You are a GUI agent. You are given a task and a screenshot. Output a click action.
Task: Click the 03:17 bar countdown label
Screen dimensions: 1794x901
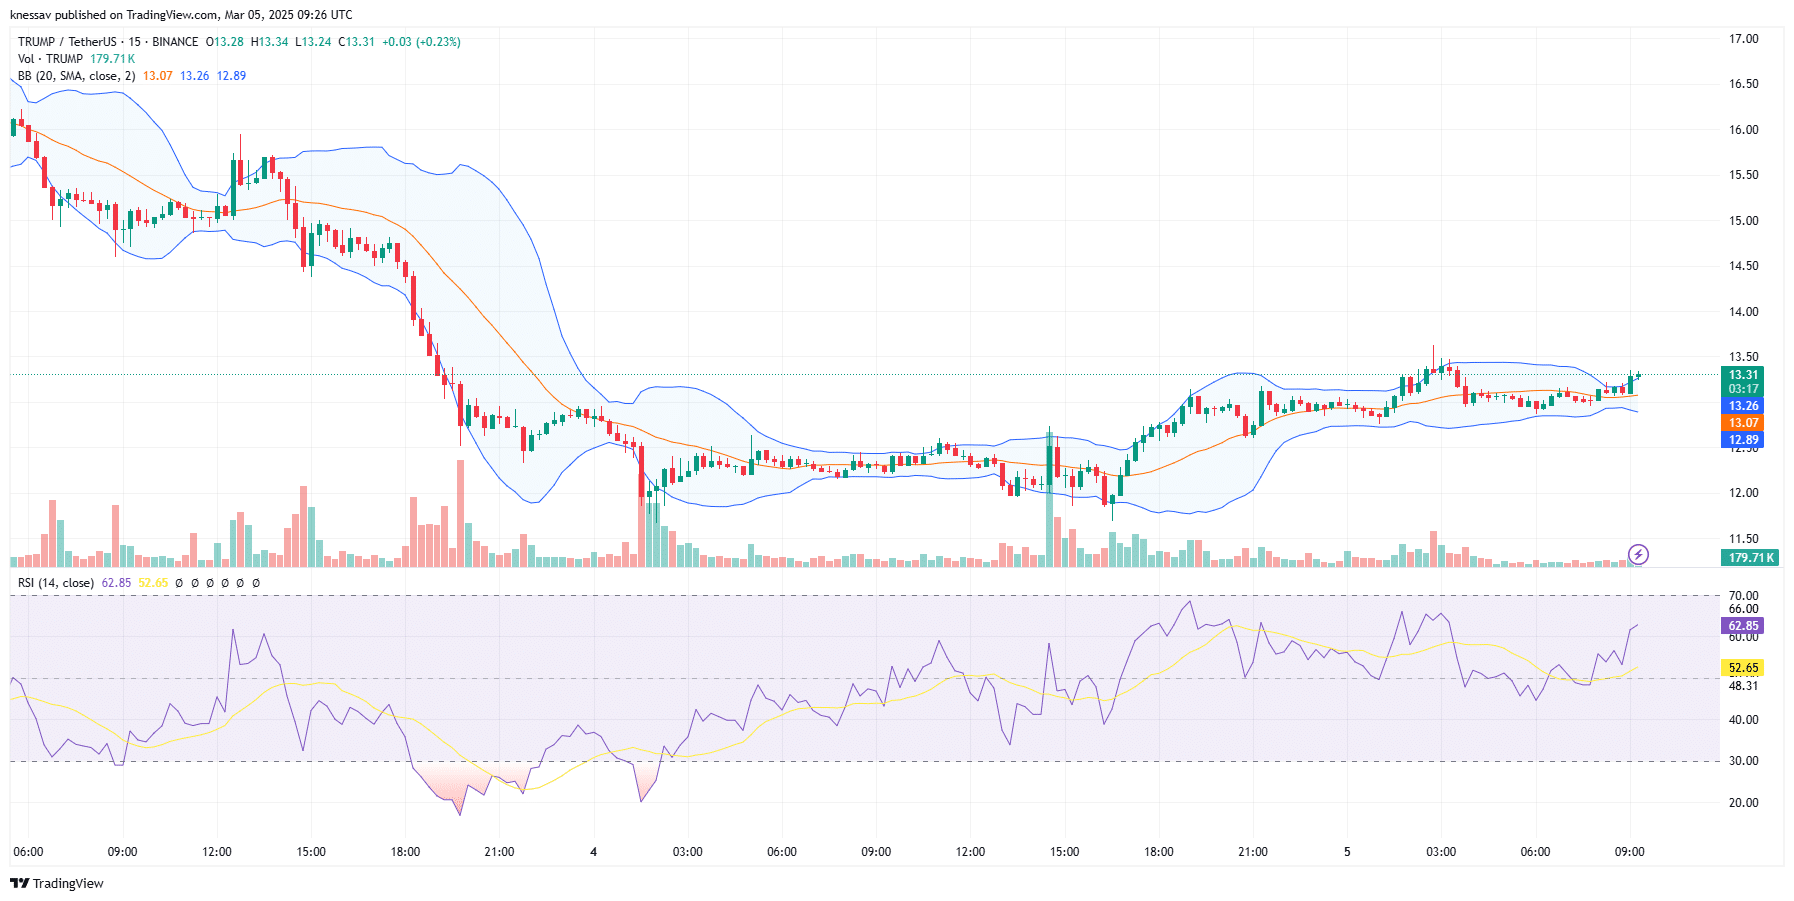[x=1744, y=389]
